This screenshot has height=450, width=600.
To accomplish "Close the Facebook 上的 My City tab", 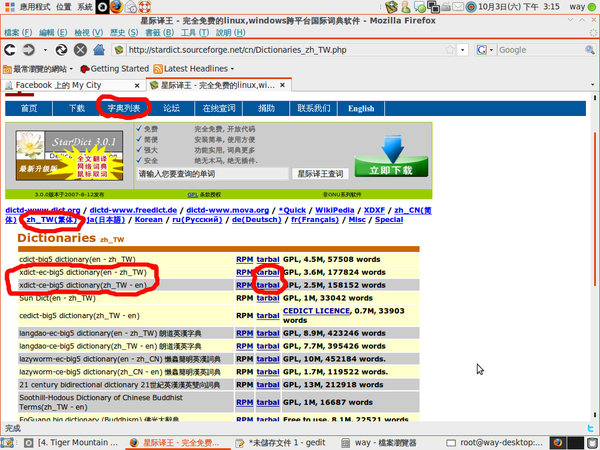I will click(137, 85).
